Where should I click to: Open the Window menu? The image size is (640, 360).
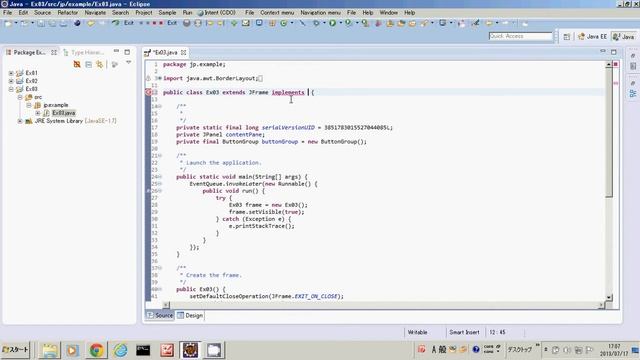coord(388,13)
